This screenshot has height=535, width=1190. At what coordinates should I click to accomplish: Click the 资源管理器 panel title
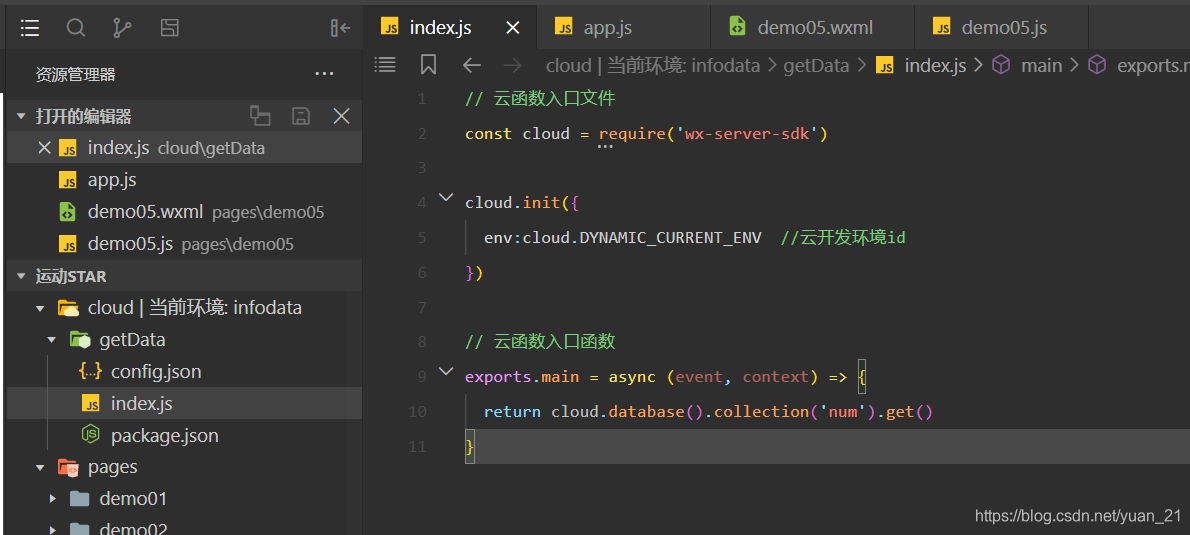[x=76, y=74]
